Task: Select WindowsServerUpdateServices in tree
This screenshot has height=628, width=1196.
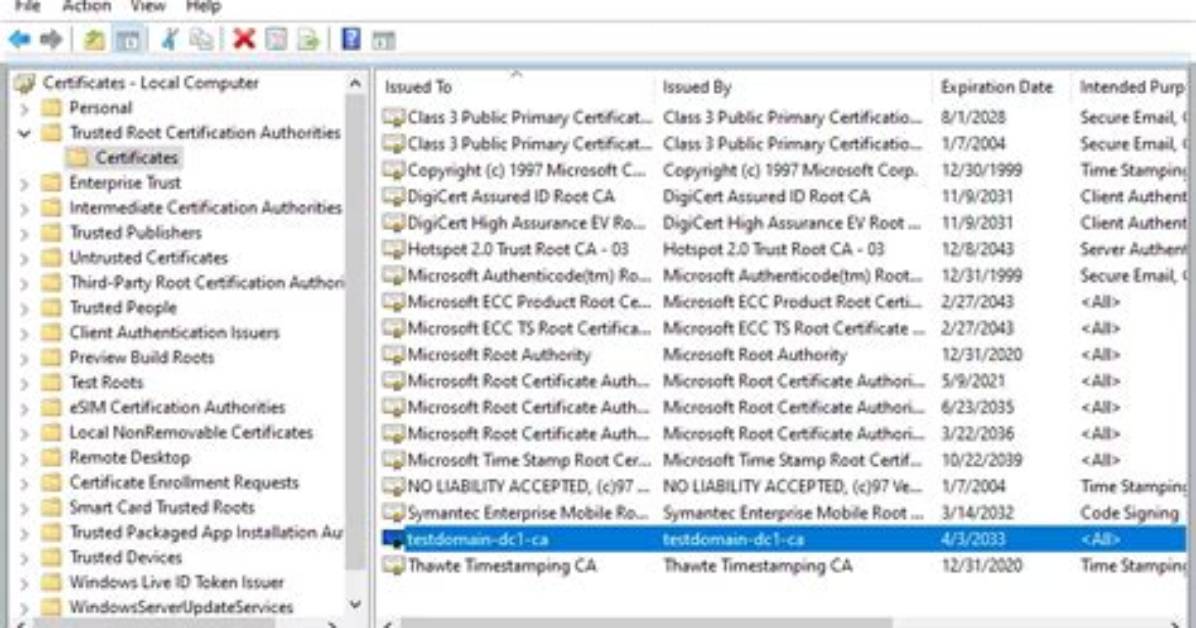Action: pos(182,607)
